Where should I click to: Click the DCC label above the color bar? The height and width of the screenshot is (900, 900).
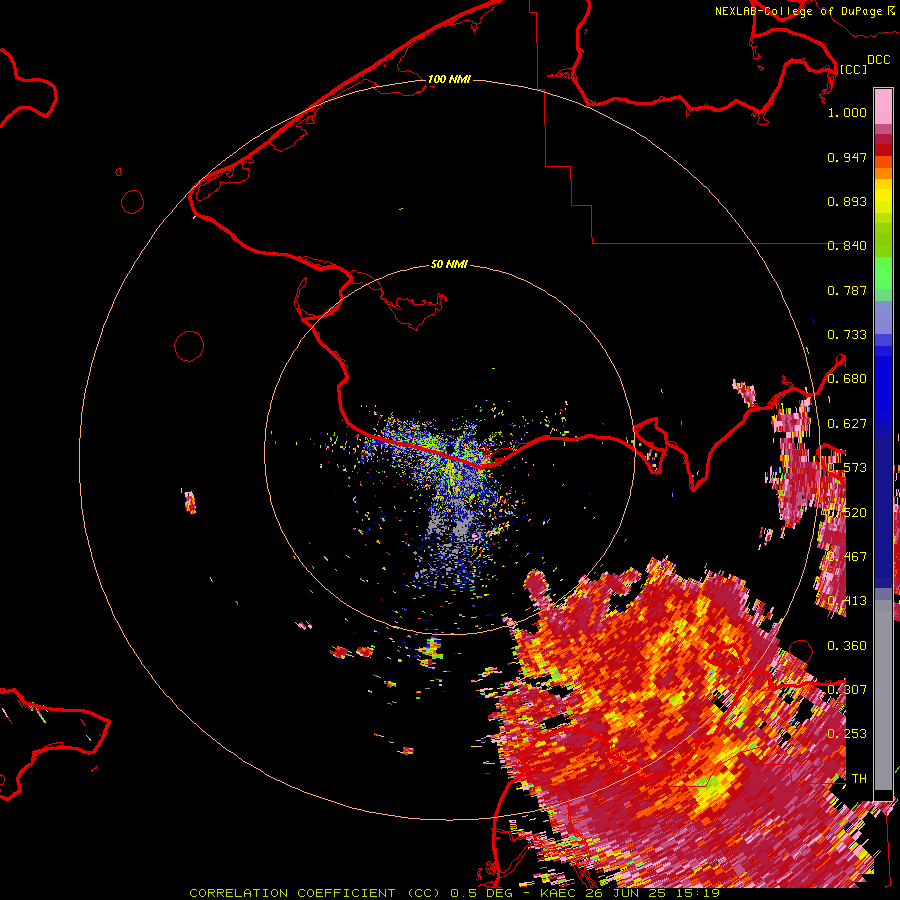878,60
